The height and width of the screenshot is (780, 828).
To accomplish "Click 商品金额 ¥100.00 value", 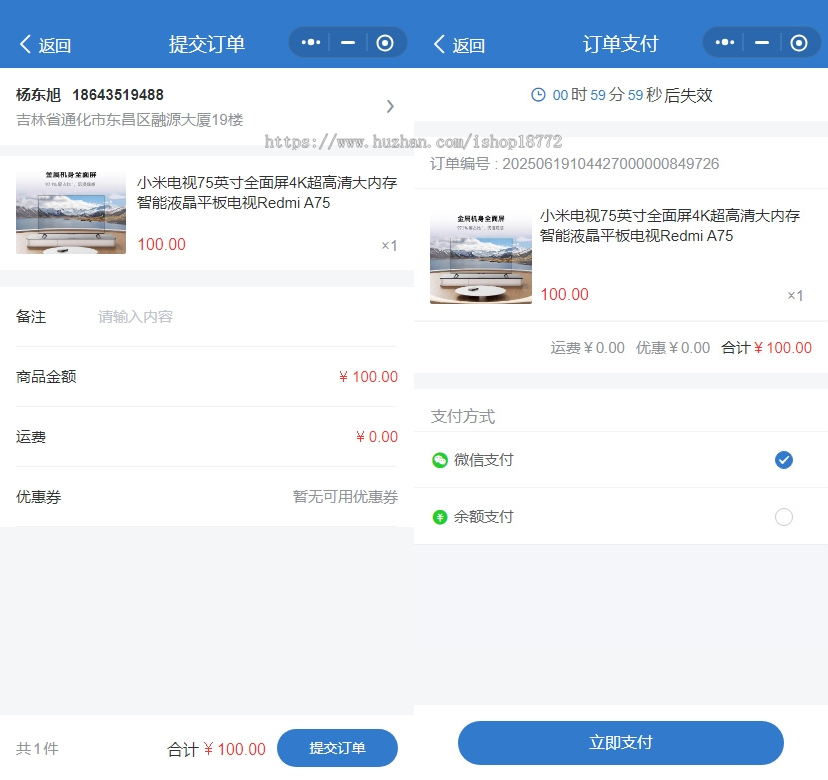I will [x=368, y=377].
